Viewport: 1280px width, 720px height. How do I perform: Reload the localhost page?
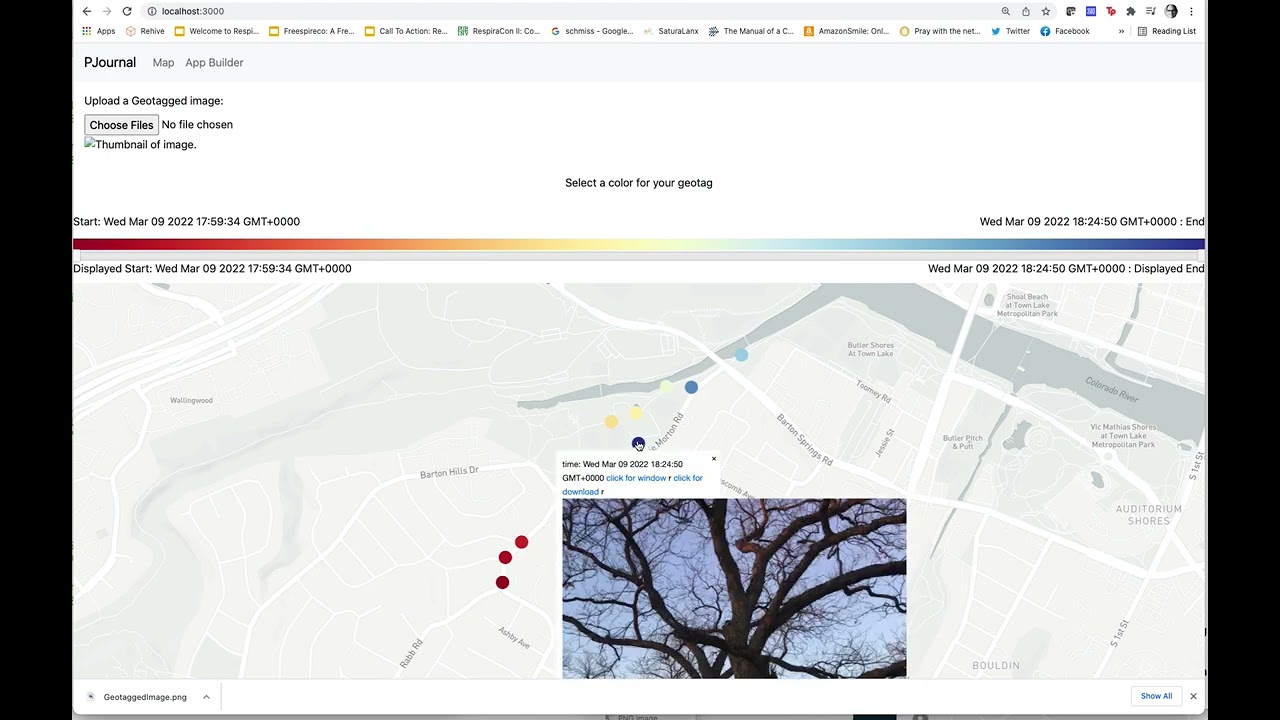pos(127,11)
